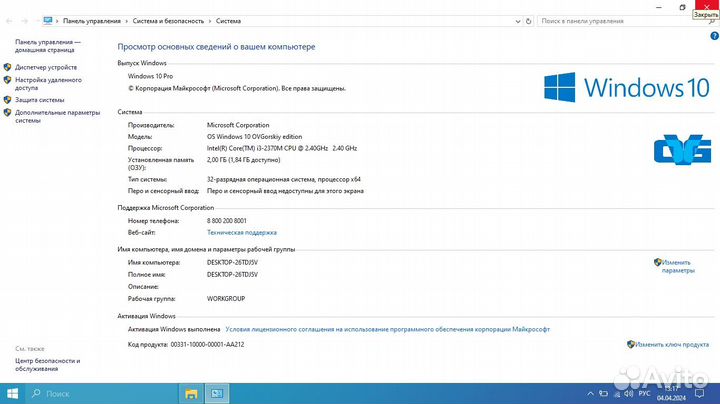Click the shield icon beside Защита системы

point(7,100)
